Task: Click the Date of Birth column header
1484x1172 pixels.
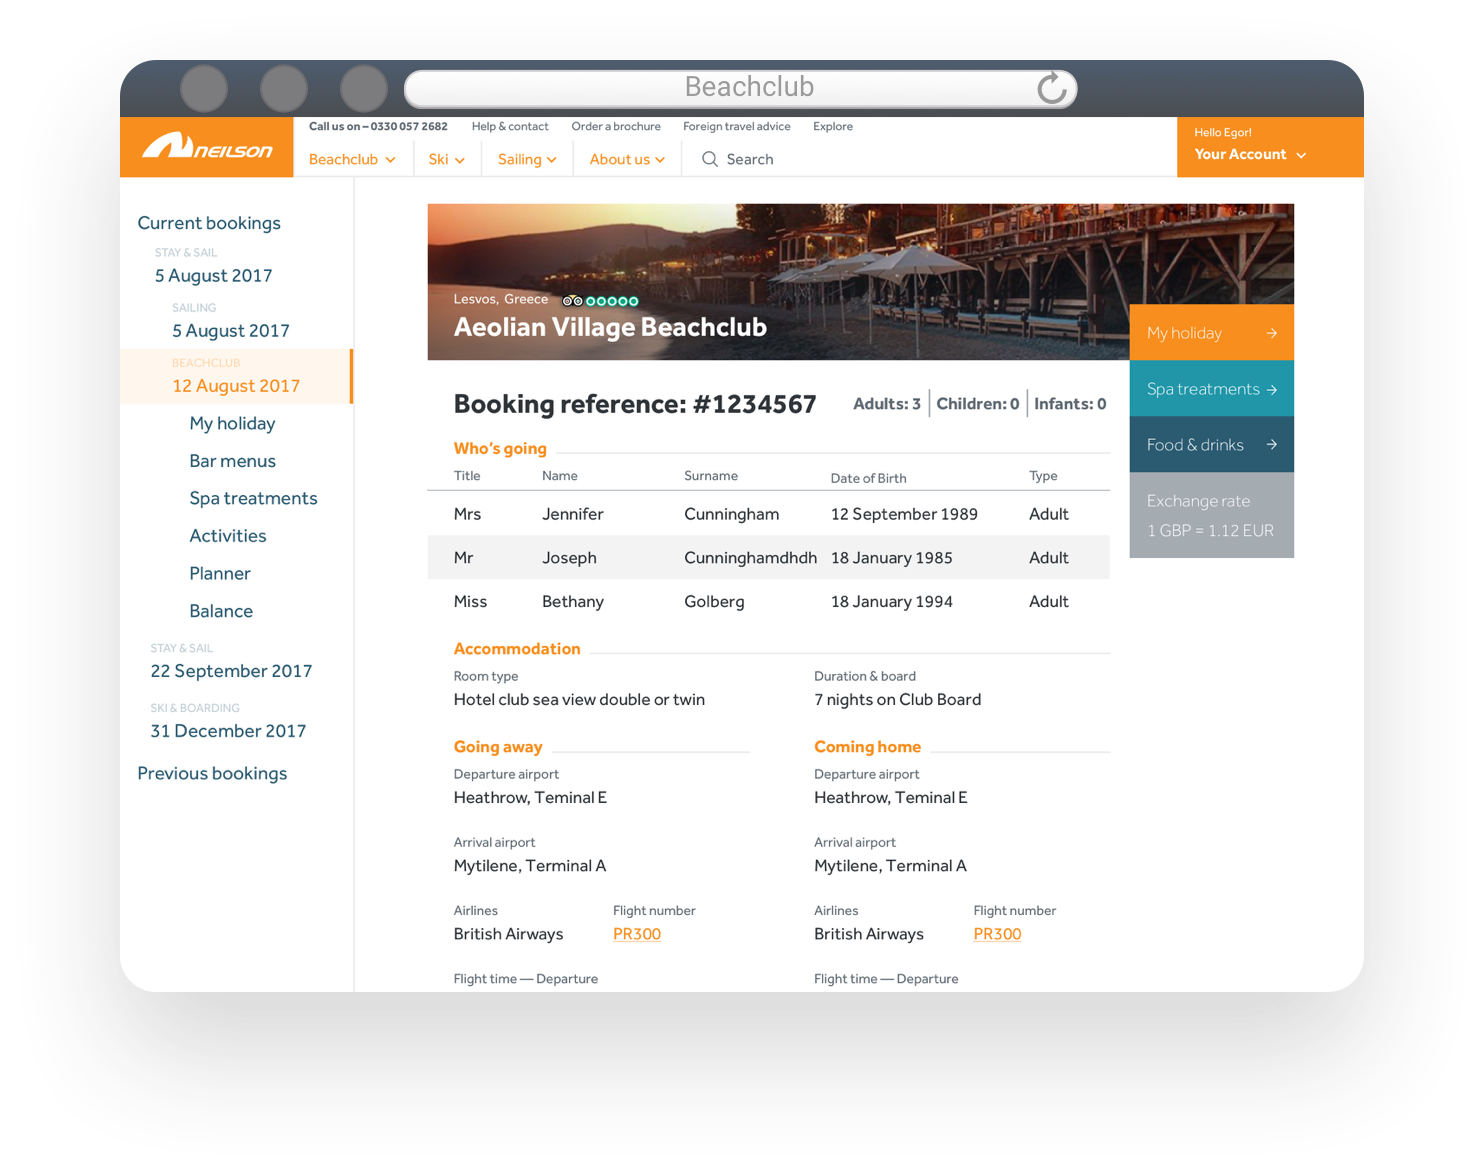Action: pyautogui.click(x=868, y=478)
